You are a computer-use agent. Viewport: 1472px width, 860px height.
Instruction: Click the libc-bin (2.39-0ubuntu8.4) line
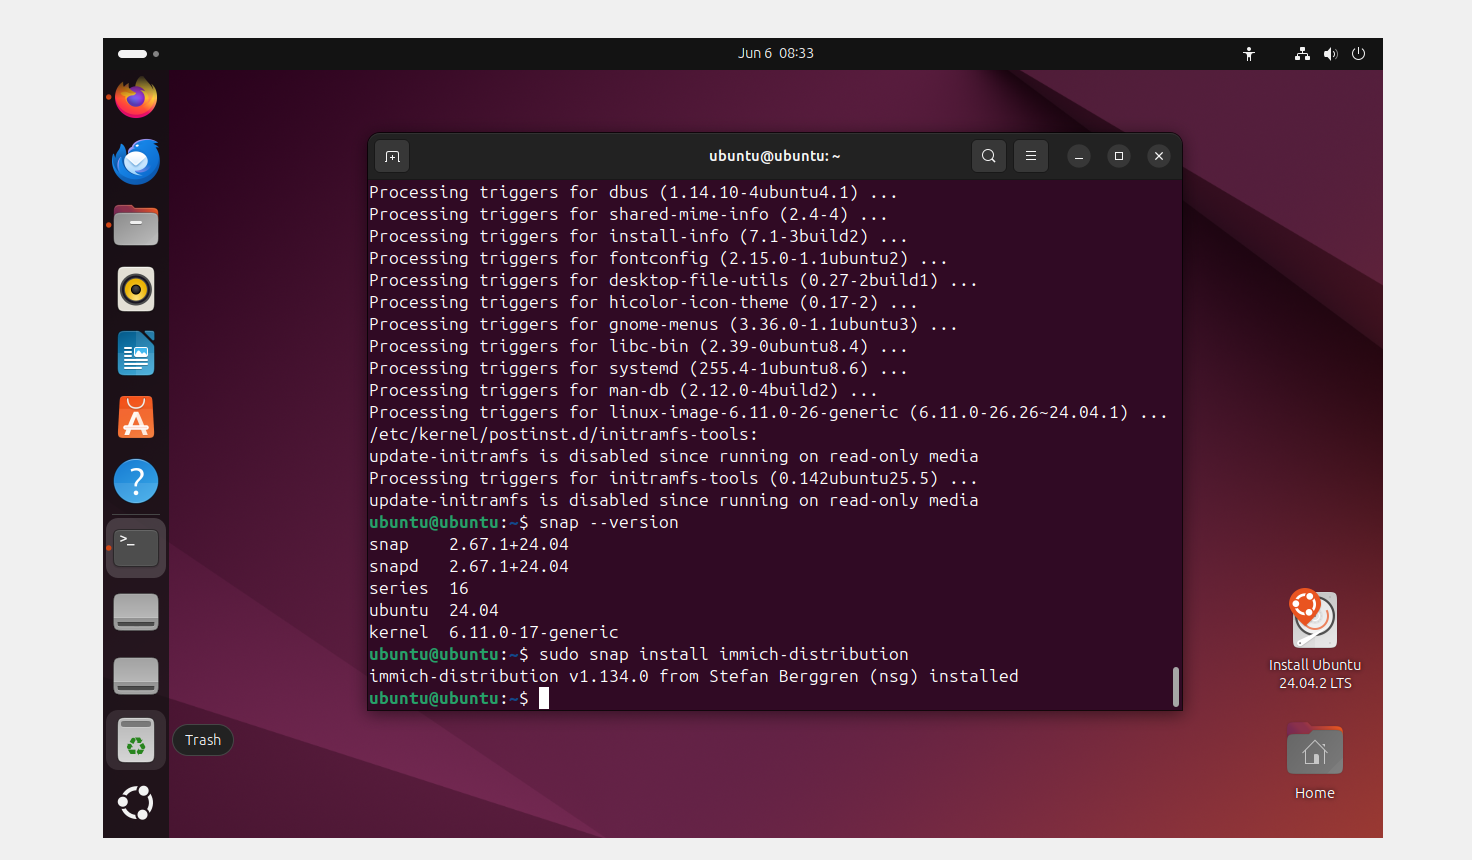639,346
